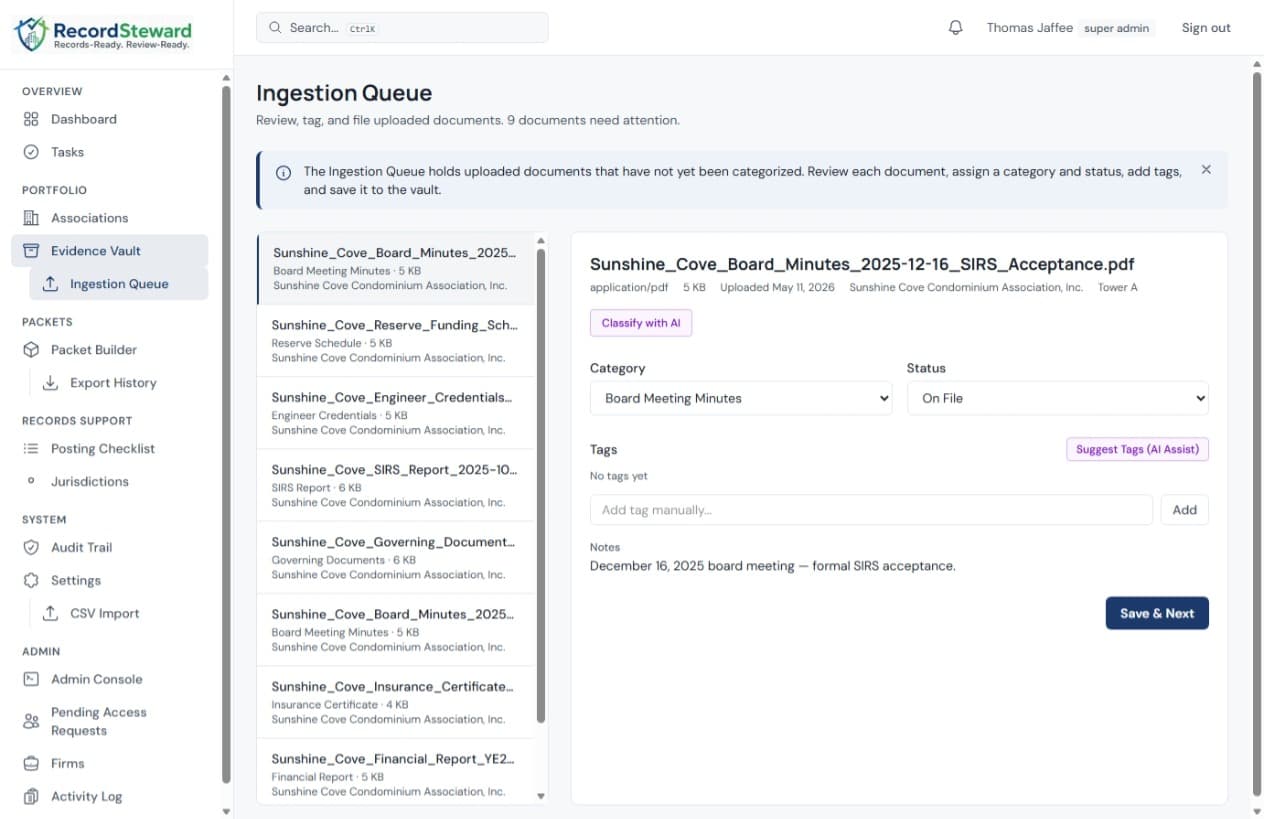Select Sunshine_Cove_Governing_Document... document
The image size is (1264, 819).
[396, 558]
